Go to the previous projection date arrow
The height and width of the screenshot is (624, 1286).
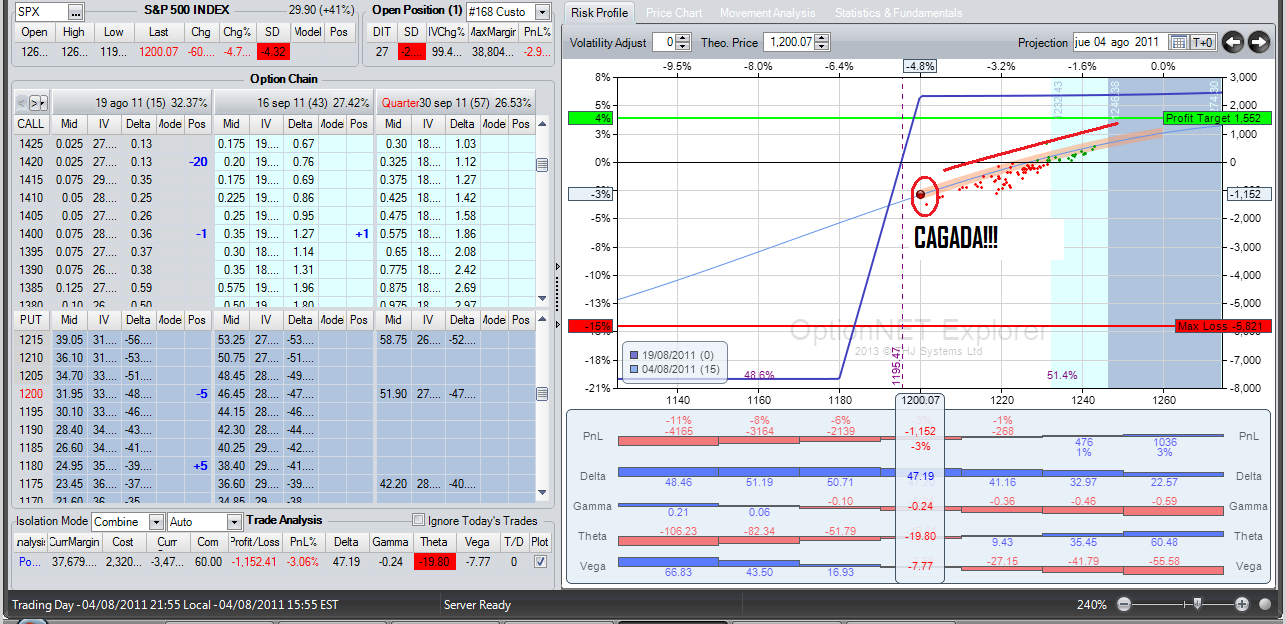click(1232, 42)
